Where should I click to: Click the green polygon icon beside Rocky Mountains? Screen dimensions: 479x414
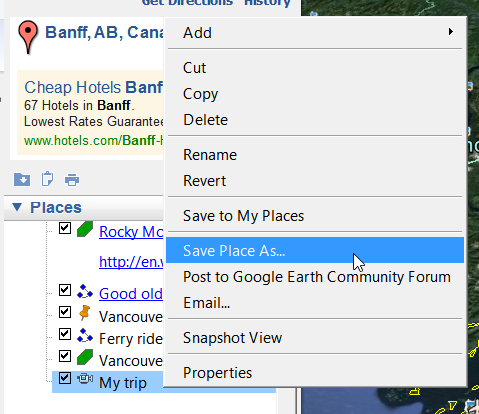[x=85, y=229]
